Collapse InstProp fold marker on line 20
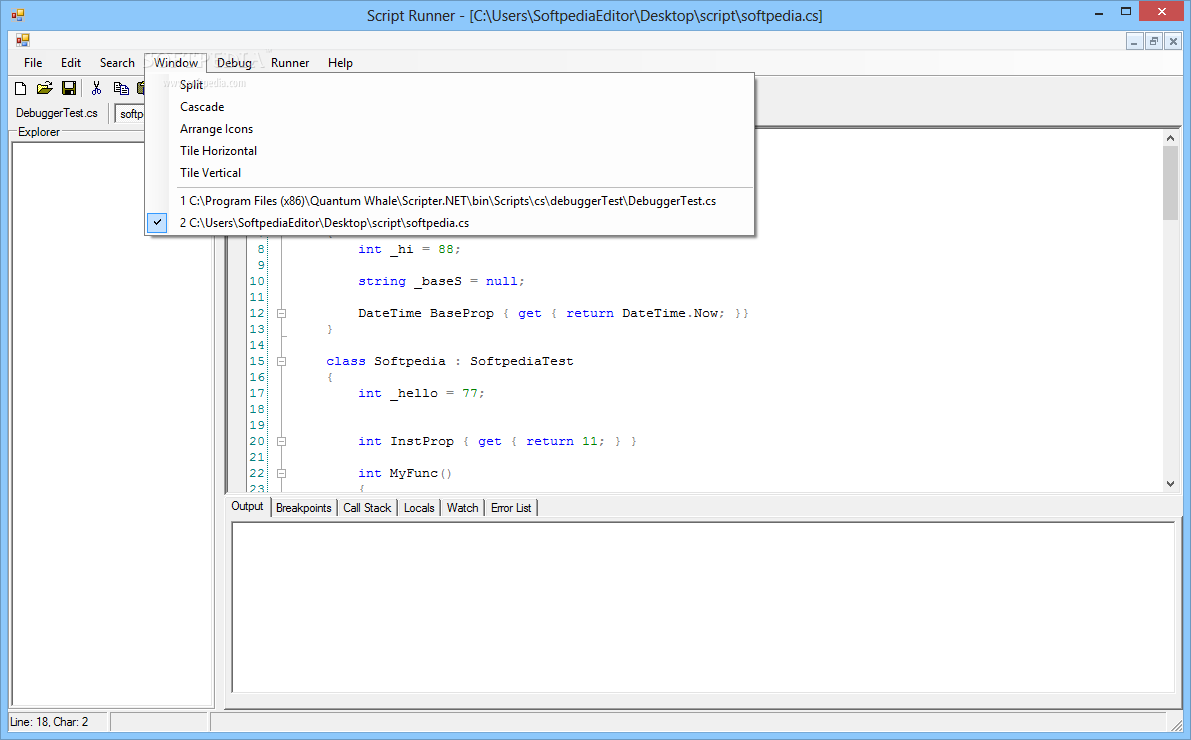Viewport: 1191px width, 740px height. pyautogui.click(x=281, y=441)
